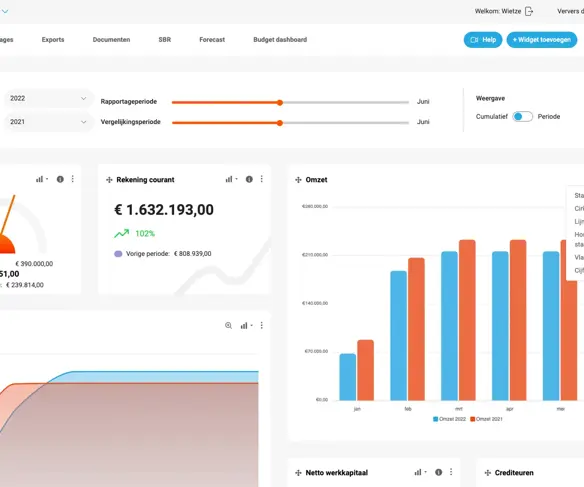Switch to Budget dashboard tab

coord(280,39)
